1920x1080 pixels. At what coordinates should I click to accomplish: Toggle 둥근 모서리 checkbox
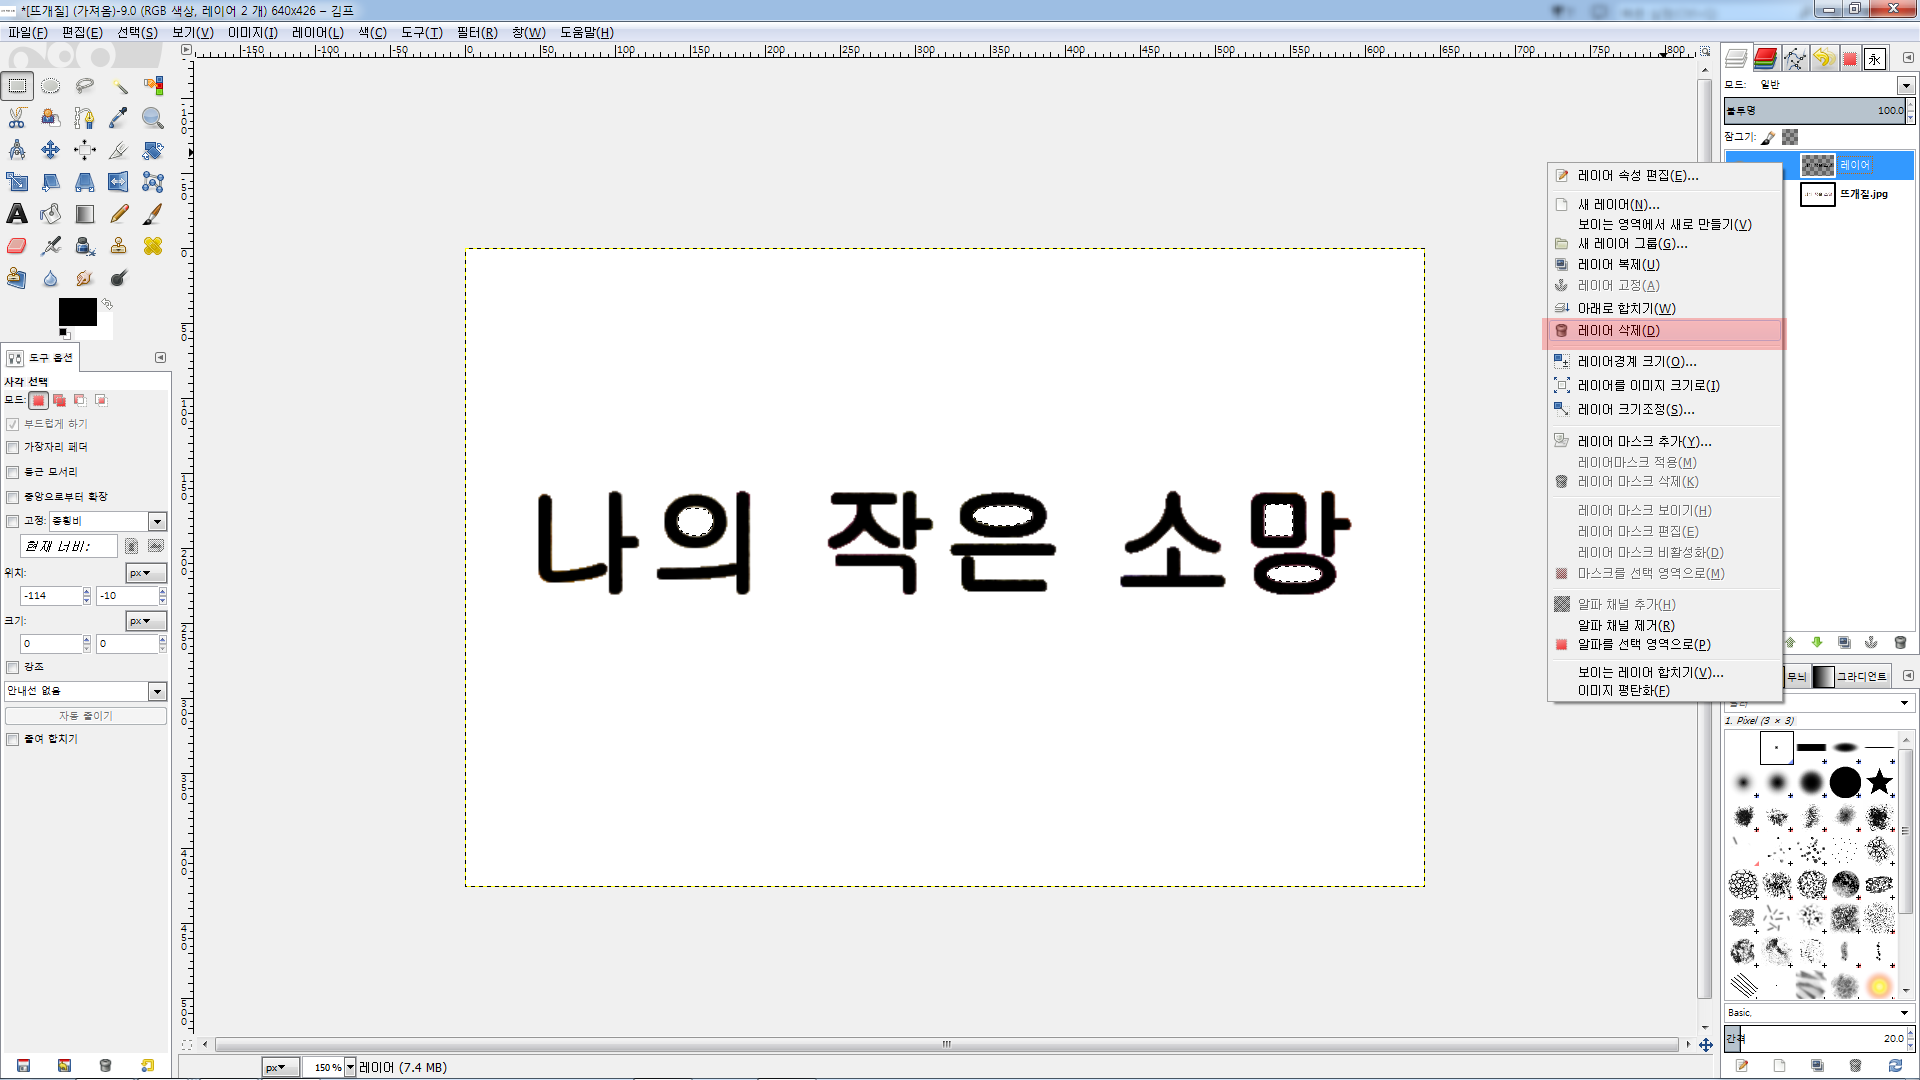(x=13, y=472)
